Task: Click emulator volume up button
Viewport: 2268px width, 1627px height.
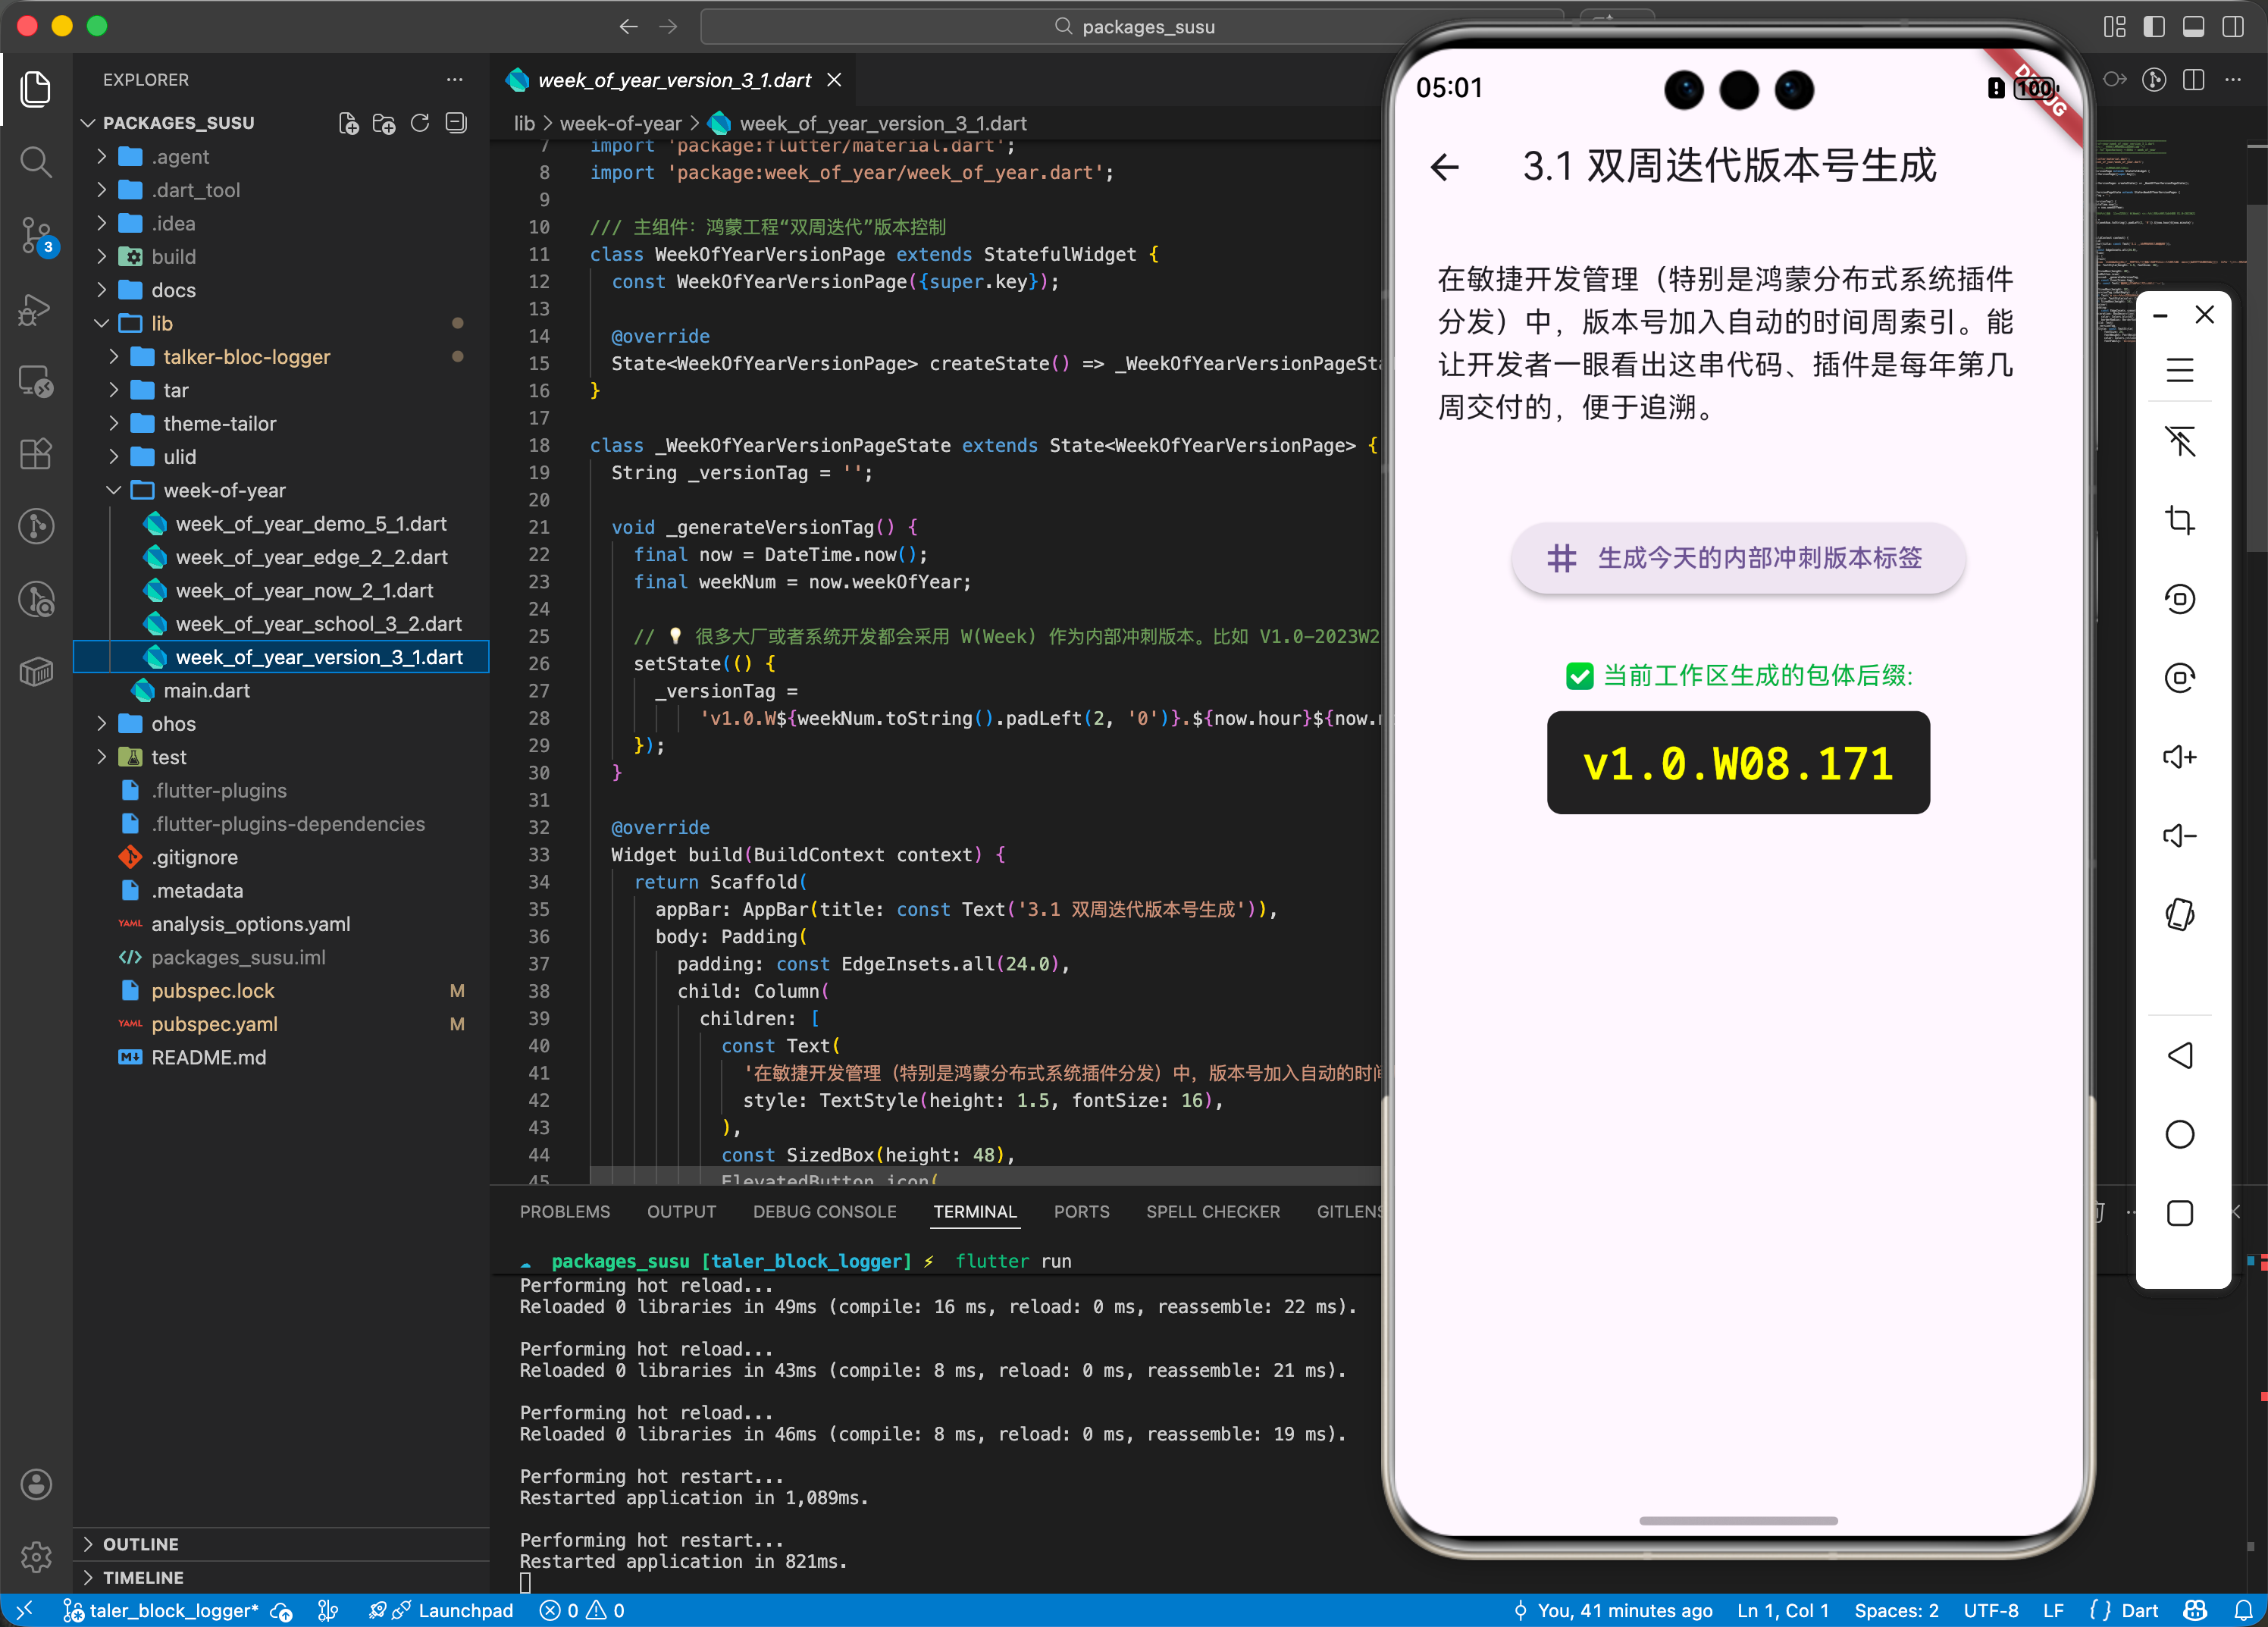Action: pyautogui.click(x=2179, y=757)
